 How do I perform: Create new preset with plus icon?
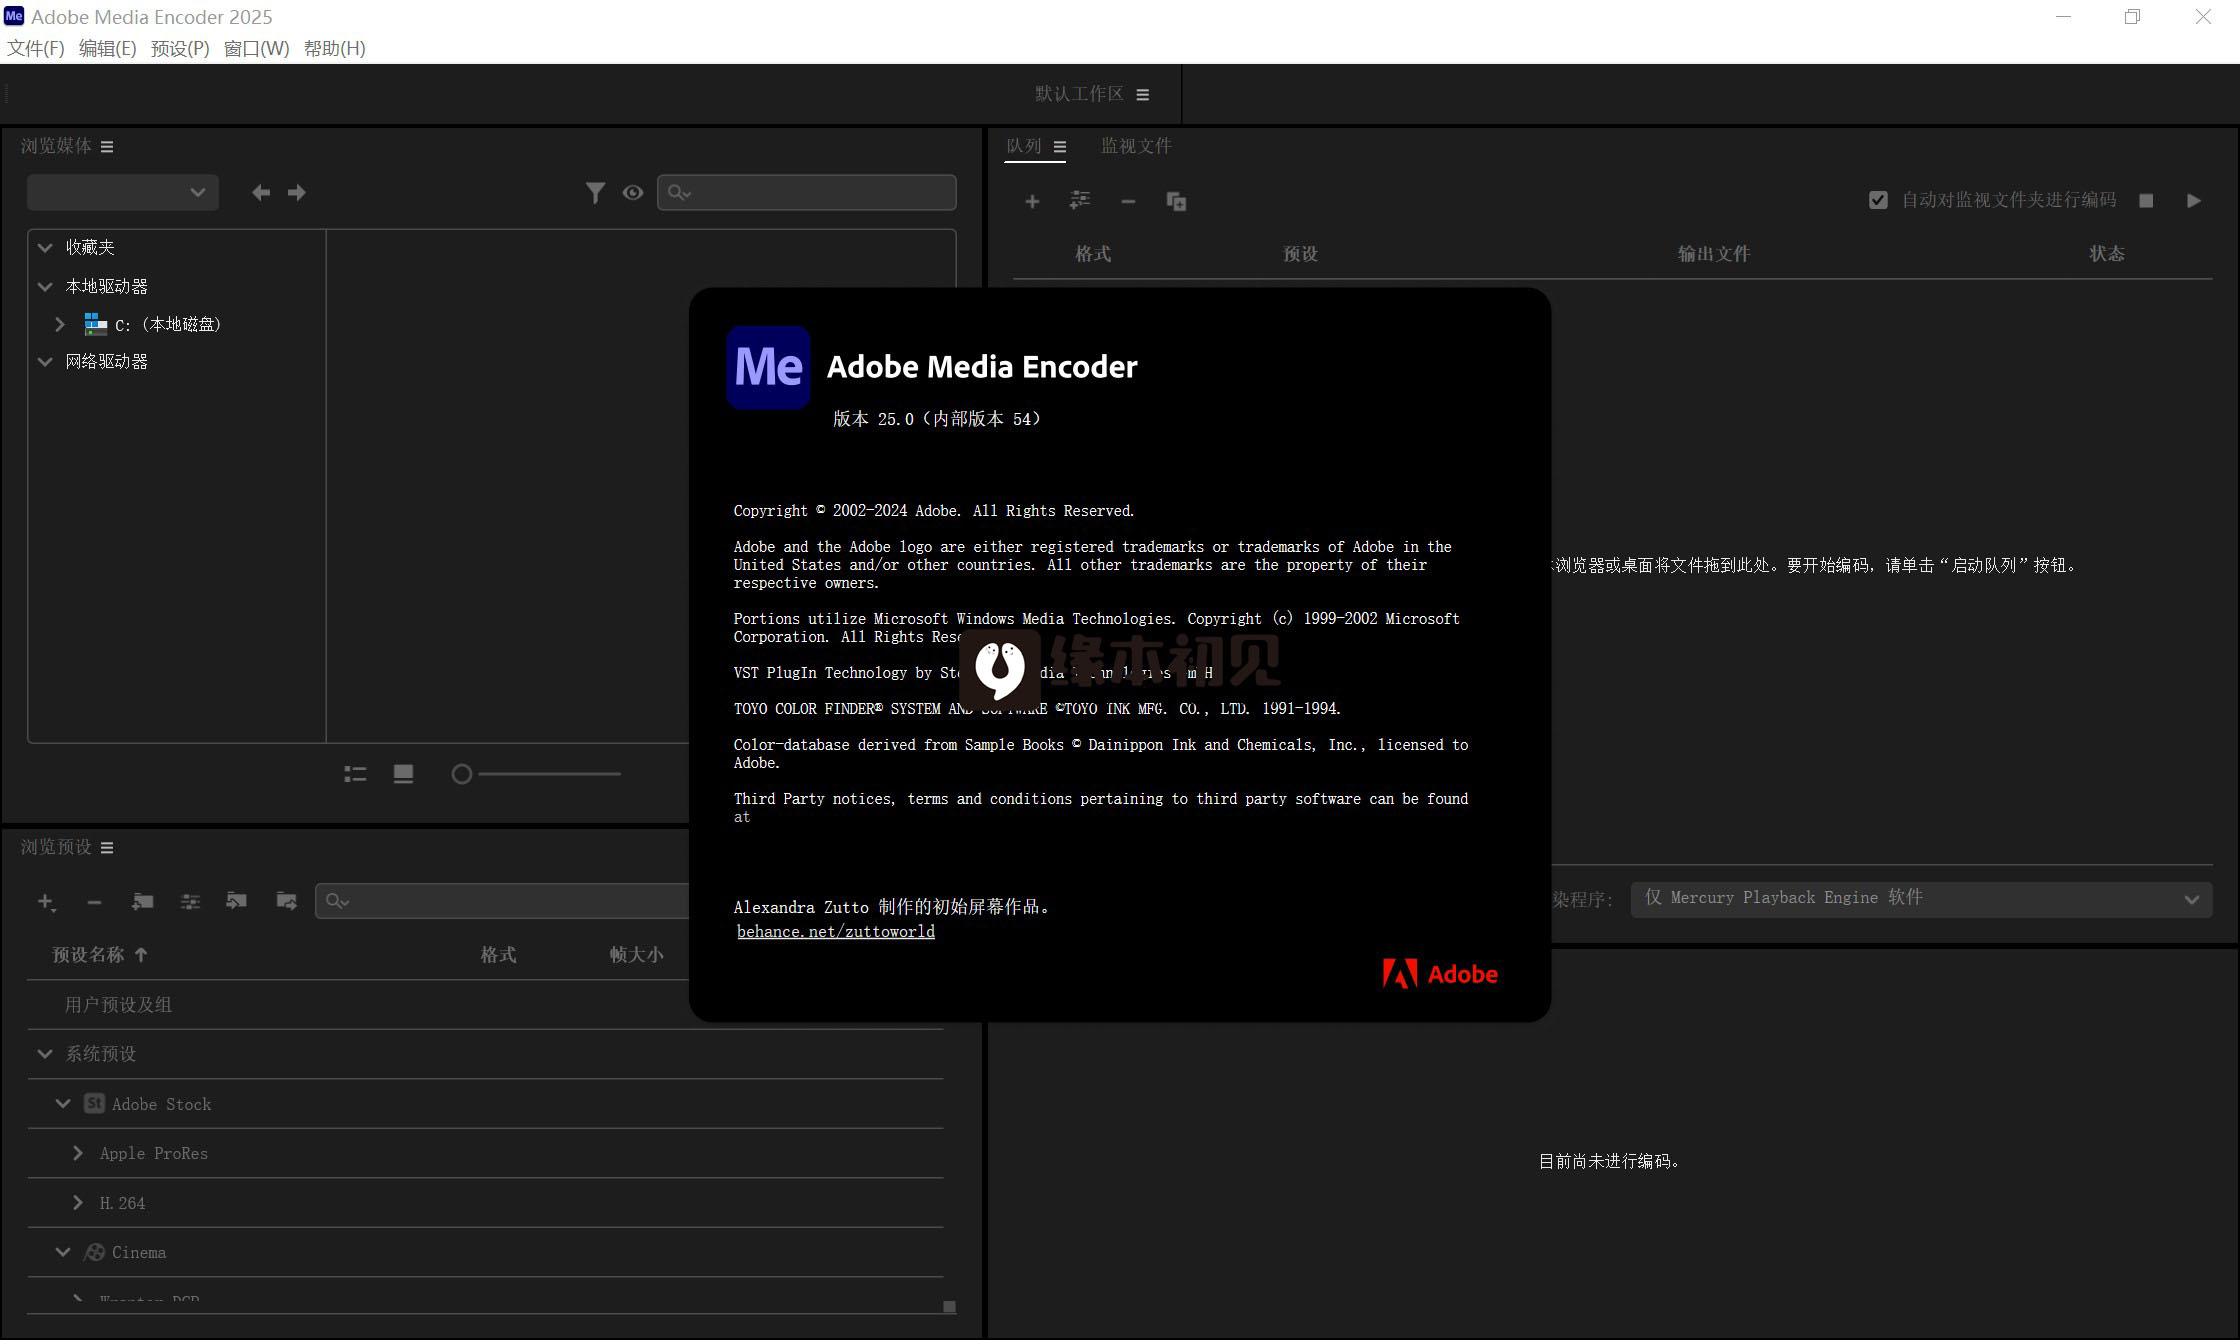46,902
